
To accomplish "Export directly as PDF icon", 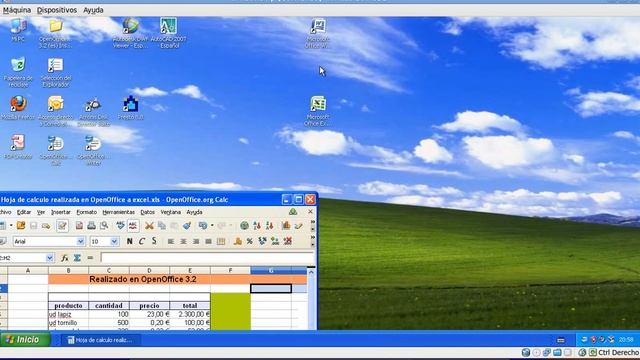I will 79,225.
